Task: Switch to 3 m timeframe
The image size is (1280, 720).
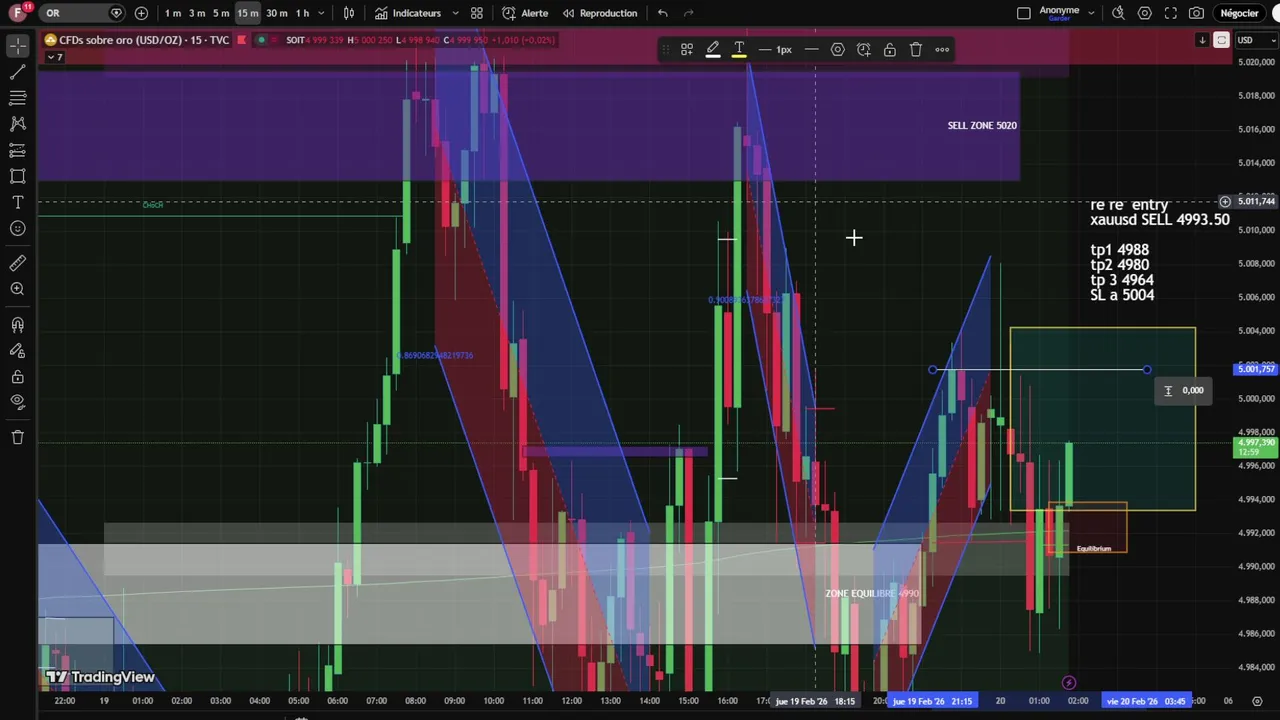Action: (x=197, y=13)
